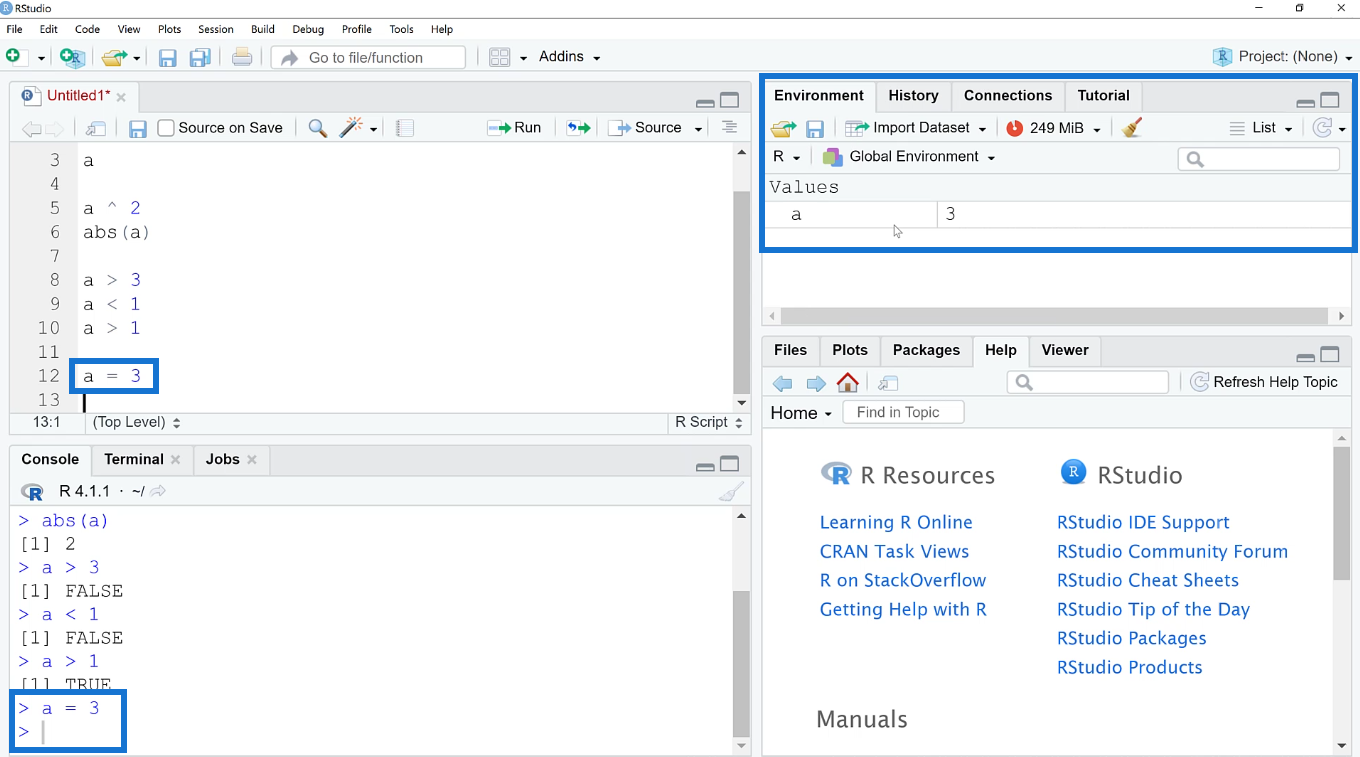Open the Help Home dropdown
1360x757 pixels.
pyautogui.click(x=801, y=413)
